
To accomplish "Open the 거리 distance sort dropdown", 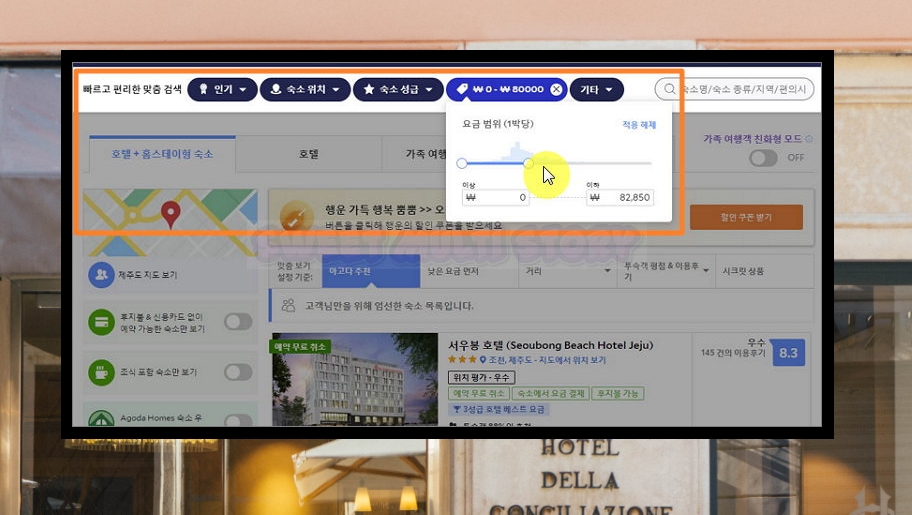I will [x=568, y=271].
